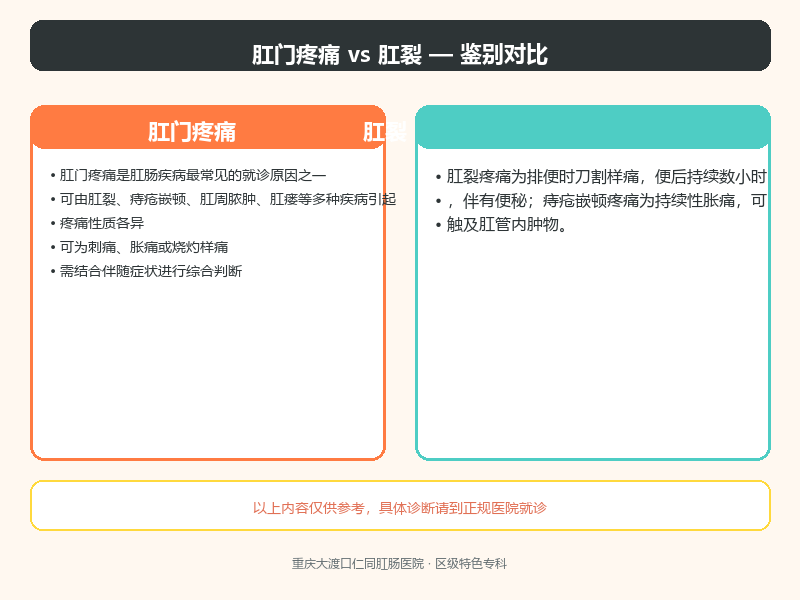Click the title 肛门疼痛 vs 肛裂 — 鉴别对比
The image size is (800, 600).
click(400, 55)
